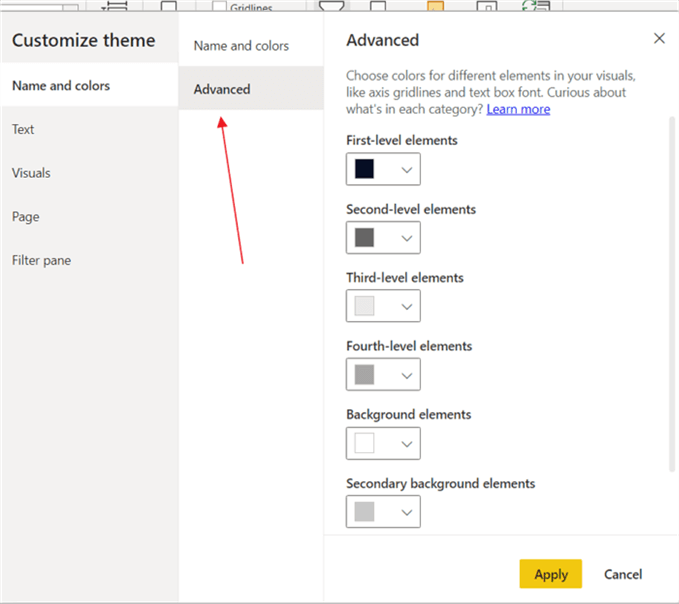Screen dimensions: 679x604
Task: Expand Secondary background elements dropdown arrow
Action: pyautogui.click(x=407, y=513)
